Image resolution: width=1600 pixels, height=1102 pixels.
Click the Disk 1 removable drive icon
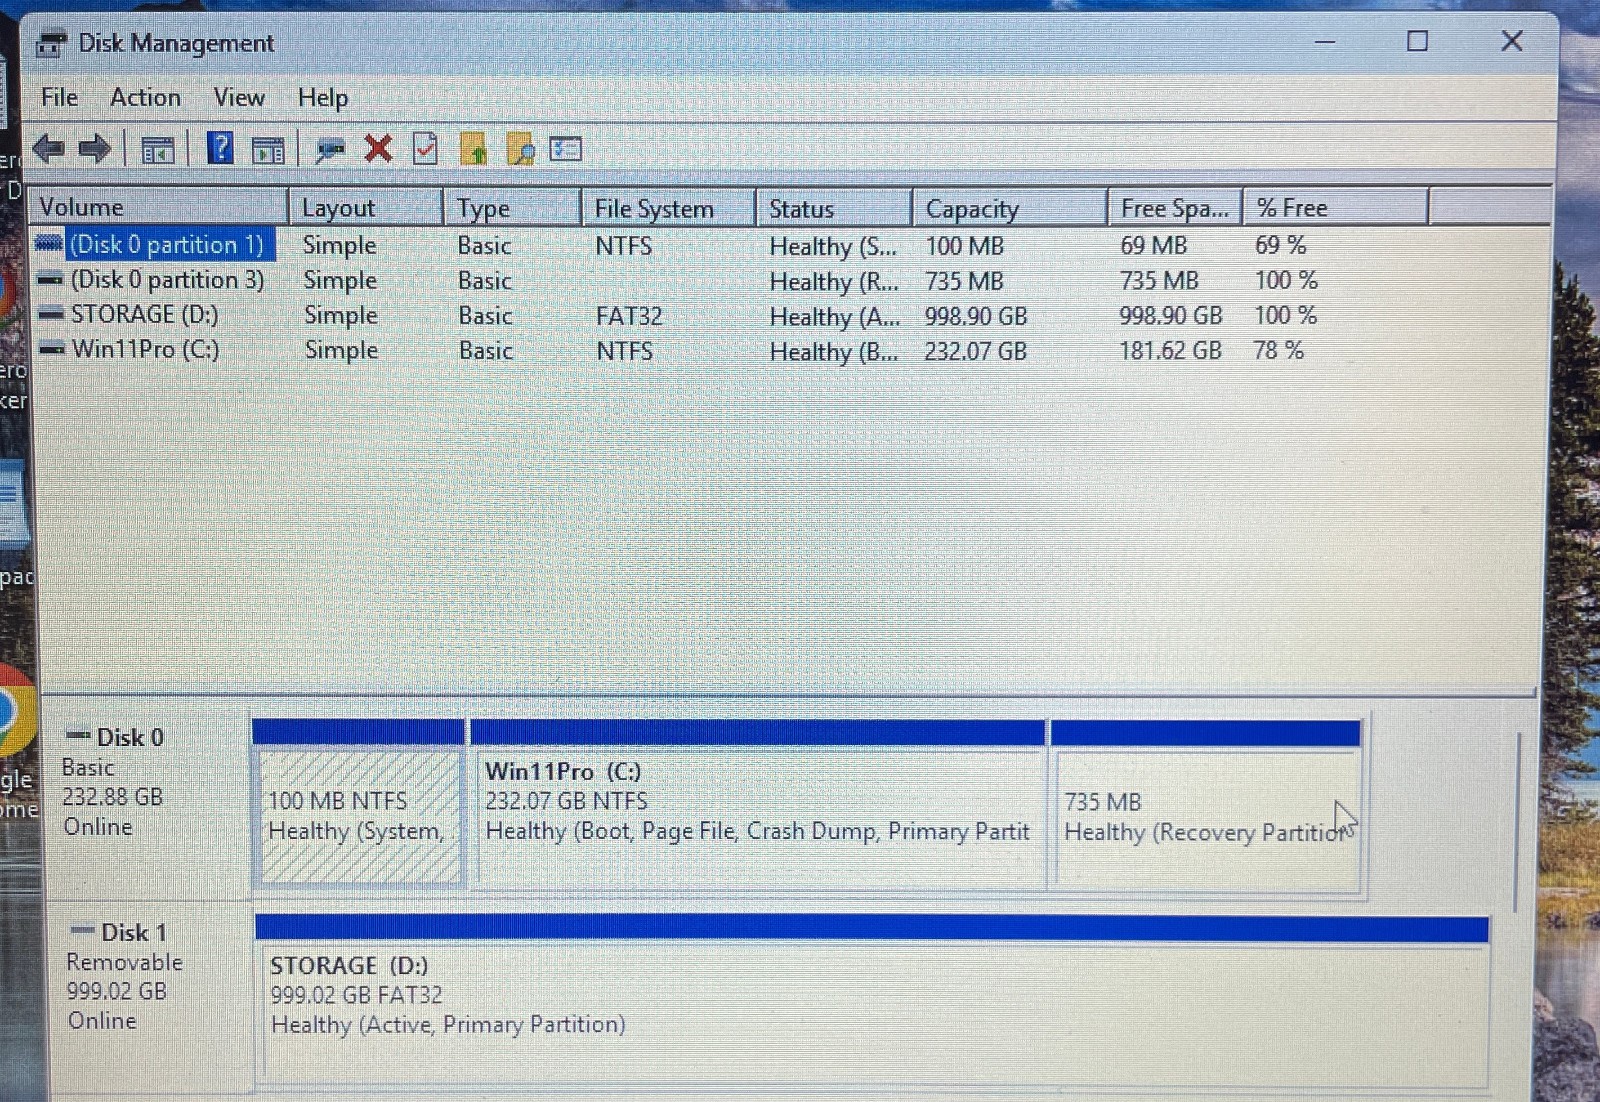pyautogui.click(x=83, y=931)
